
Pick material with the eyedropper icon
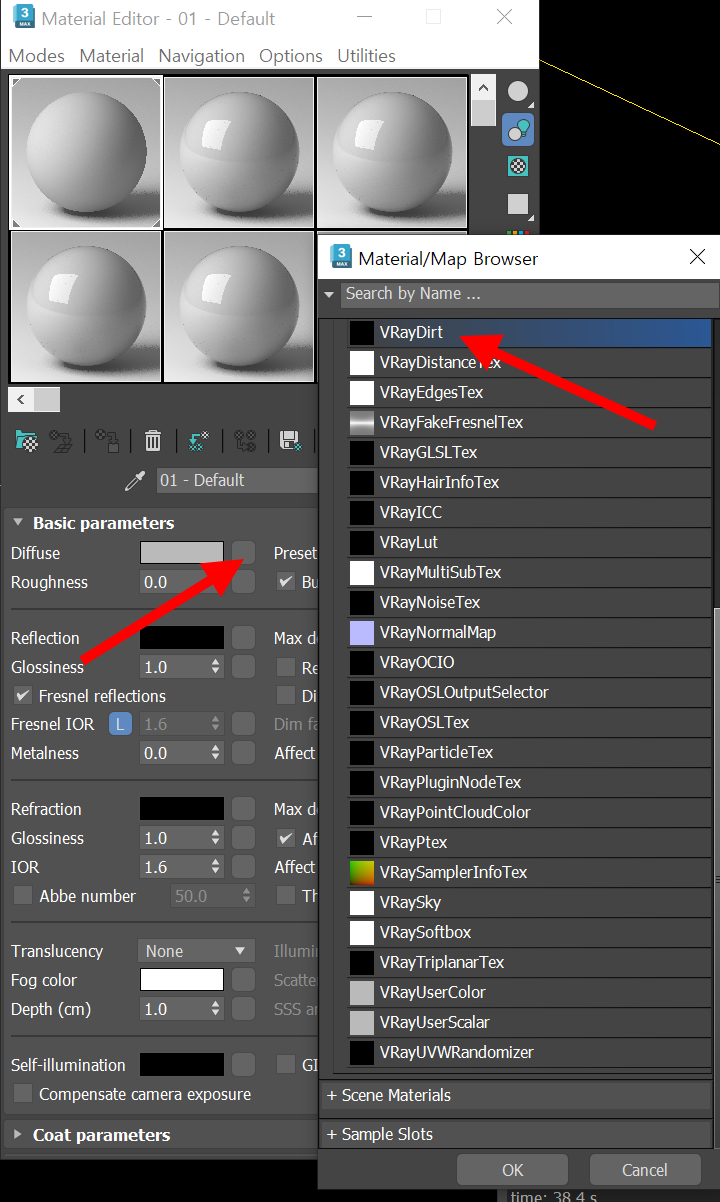(134, 481)
